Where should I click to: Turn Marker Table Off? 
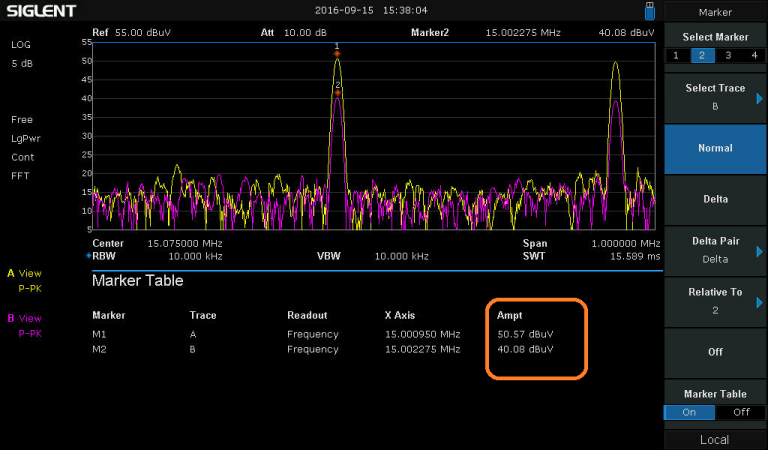pyautogui.click(x=741, y=411)
